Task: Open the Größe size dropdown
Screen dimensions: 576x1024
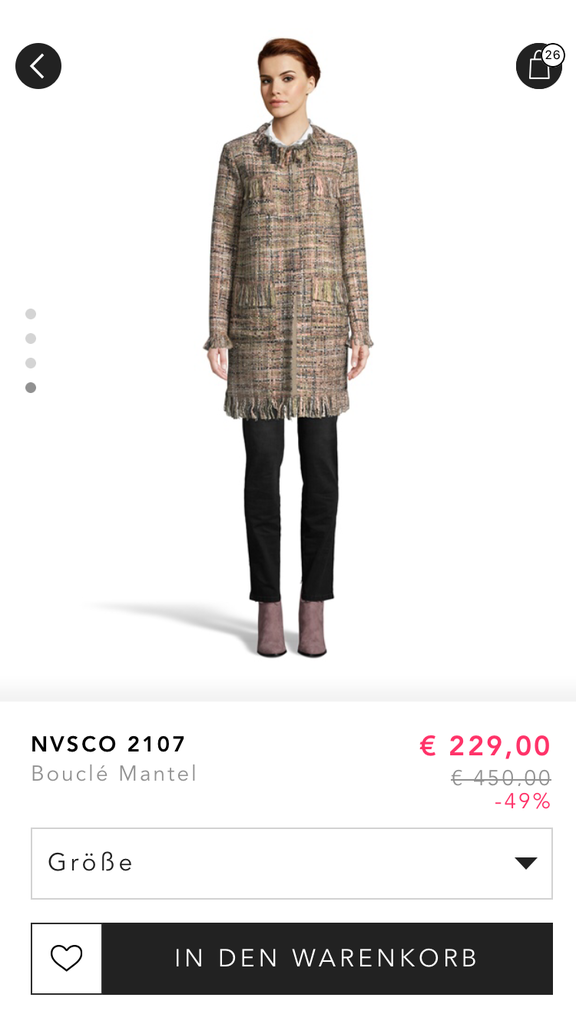Action: 291,863
